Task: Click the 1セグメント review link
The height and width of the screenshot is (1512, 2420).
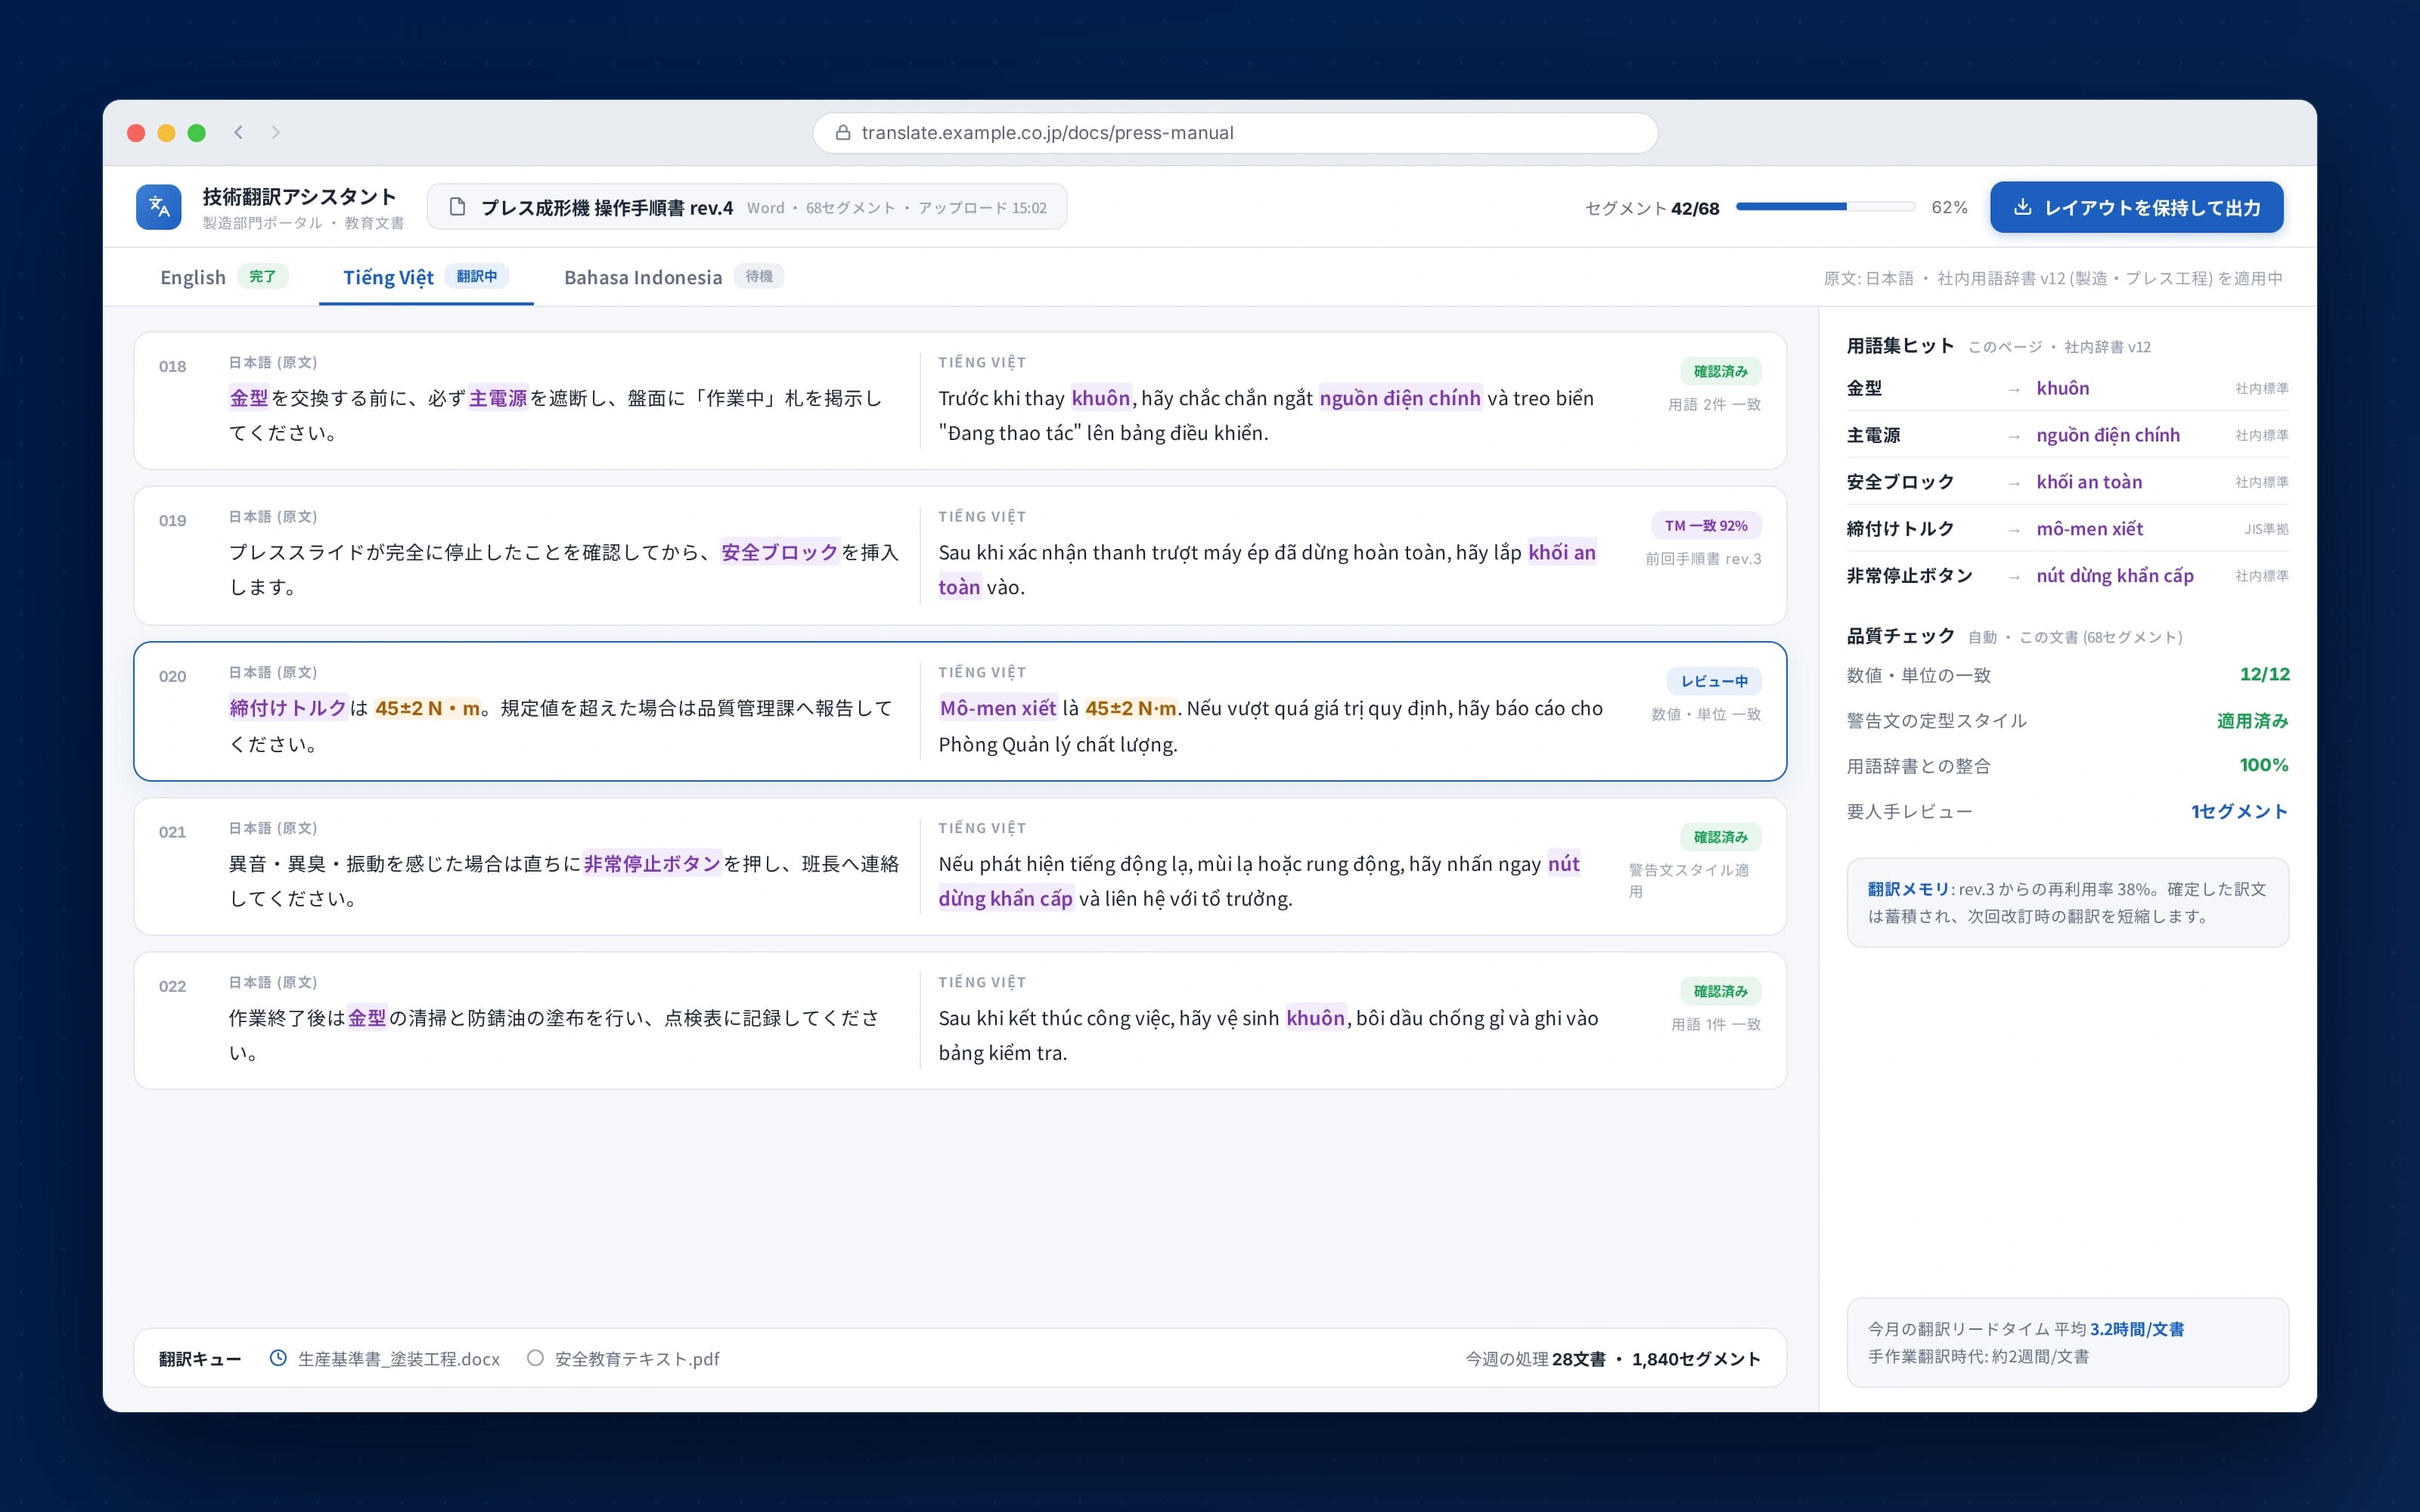Action: pos(2240,811)
